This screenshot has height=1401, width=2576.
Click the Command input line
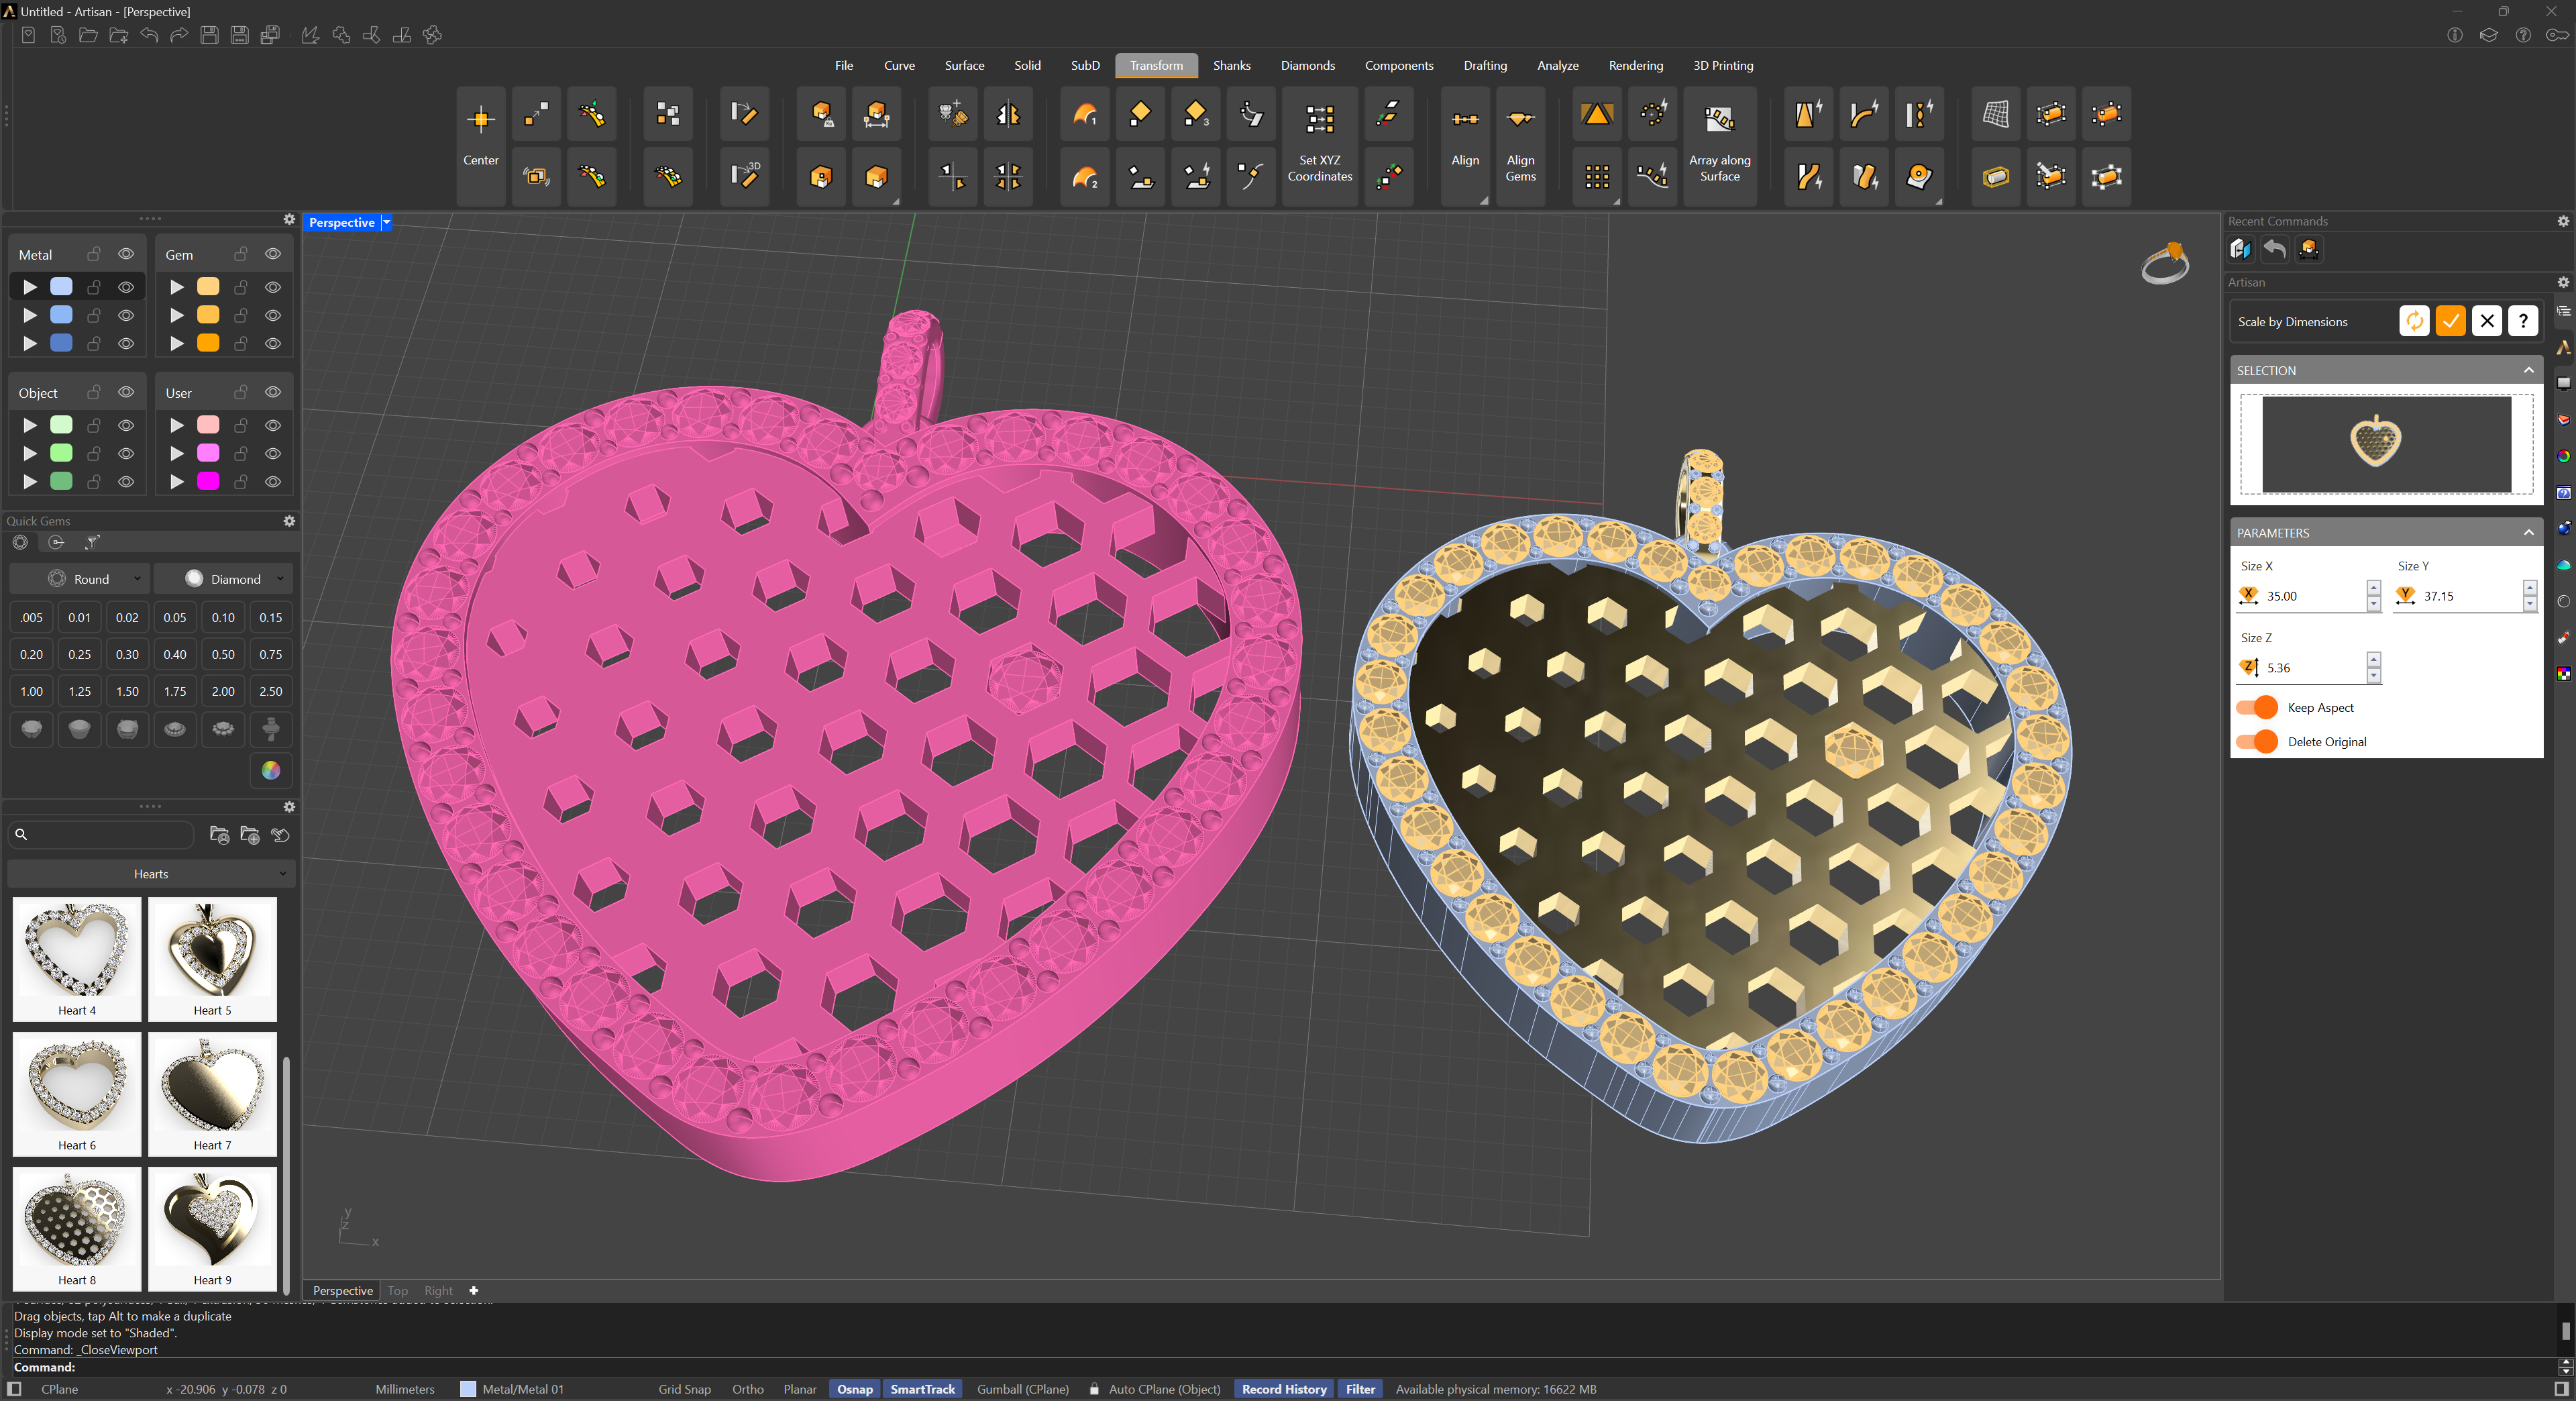pyautogui.click(x=1290, y=1367)
